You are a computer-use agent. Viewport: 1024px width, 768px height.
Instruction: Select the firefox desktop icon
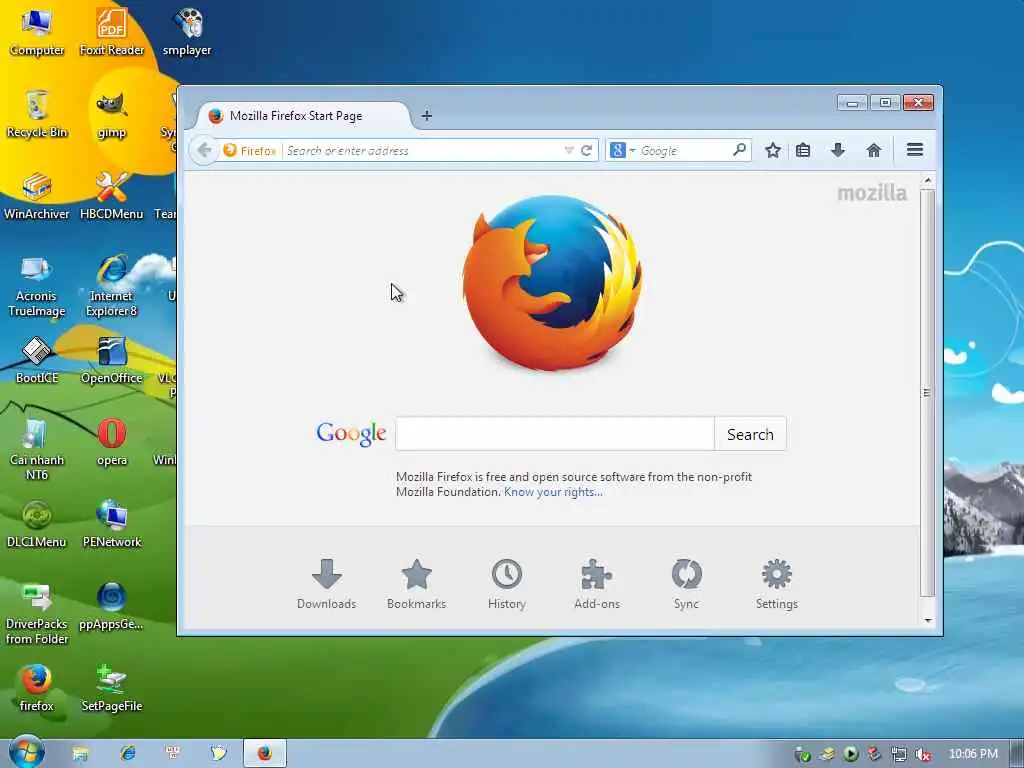pyautogui.click(x=37, y=688)
